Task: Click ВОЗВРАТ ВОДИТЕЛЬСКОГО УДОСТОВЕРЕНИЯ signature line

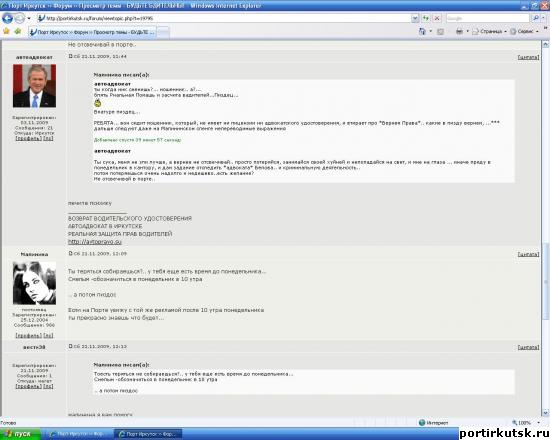Action: click(130, 219)
